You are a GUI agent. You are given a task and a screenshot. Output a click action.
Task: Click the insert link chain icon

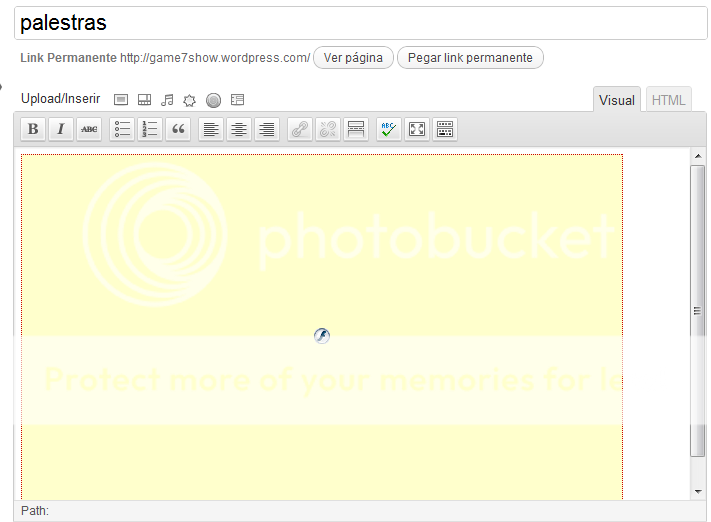[299, 129]
